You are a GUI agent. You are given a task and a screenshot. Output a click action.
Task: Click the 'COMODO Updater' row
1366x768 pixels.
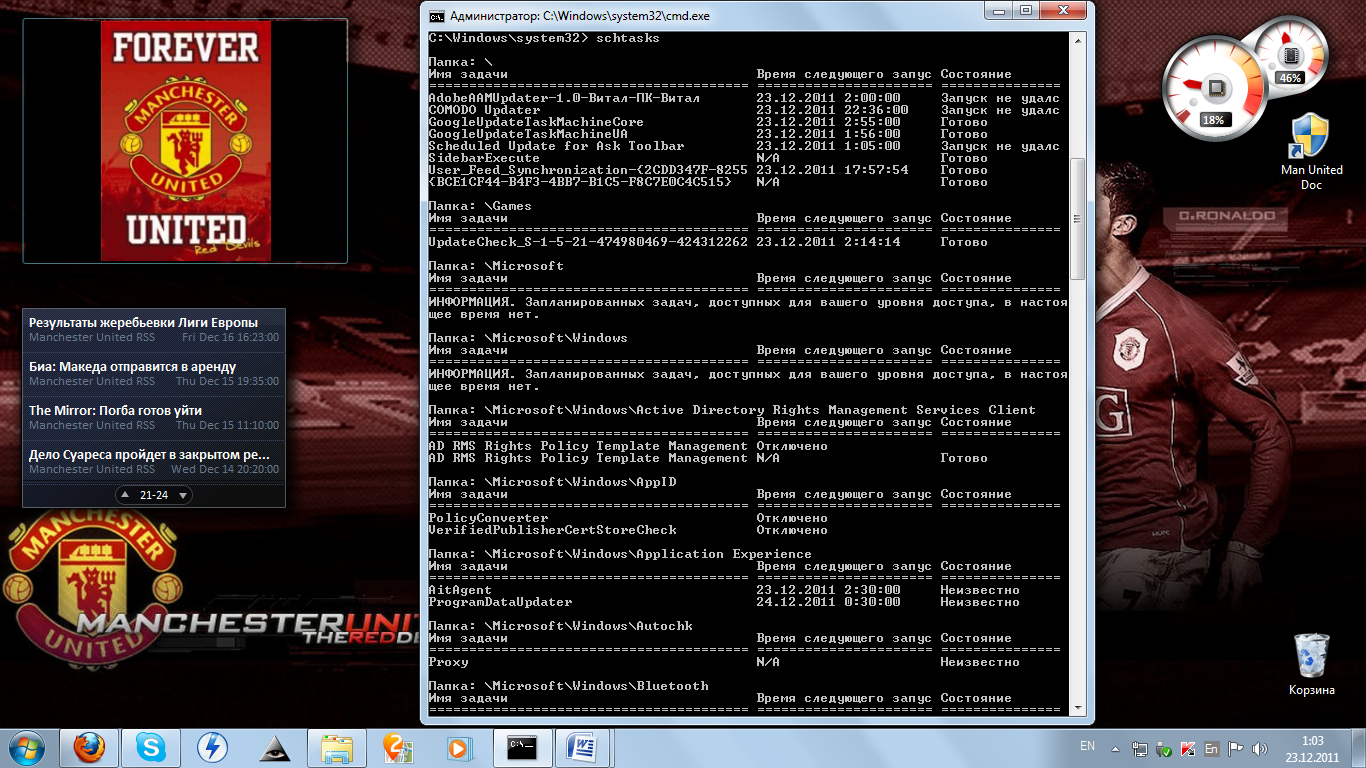click(x=744, y=110)
